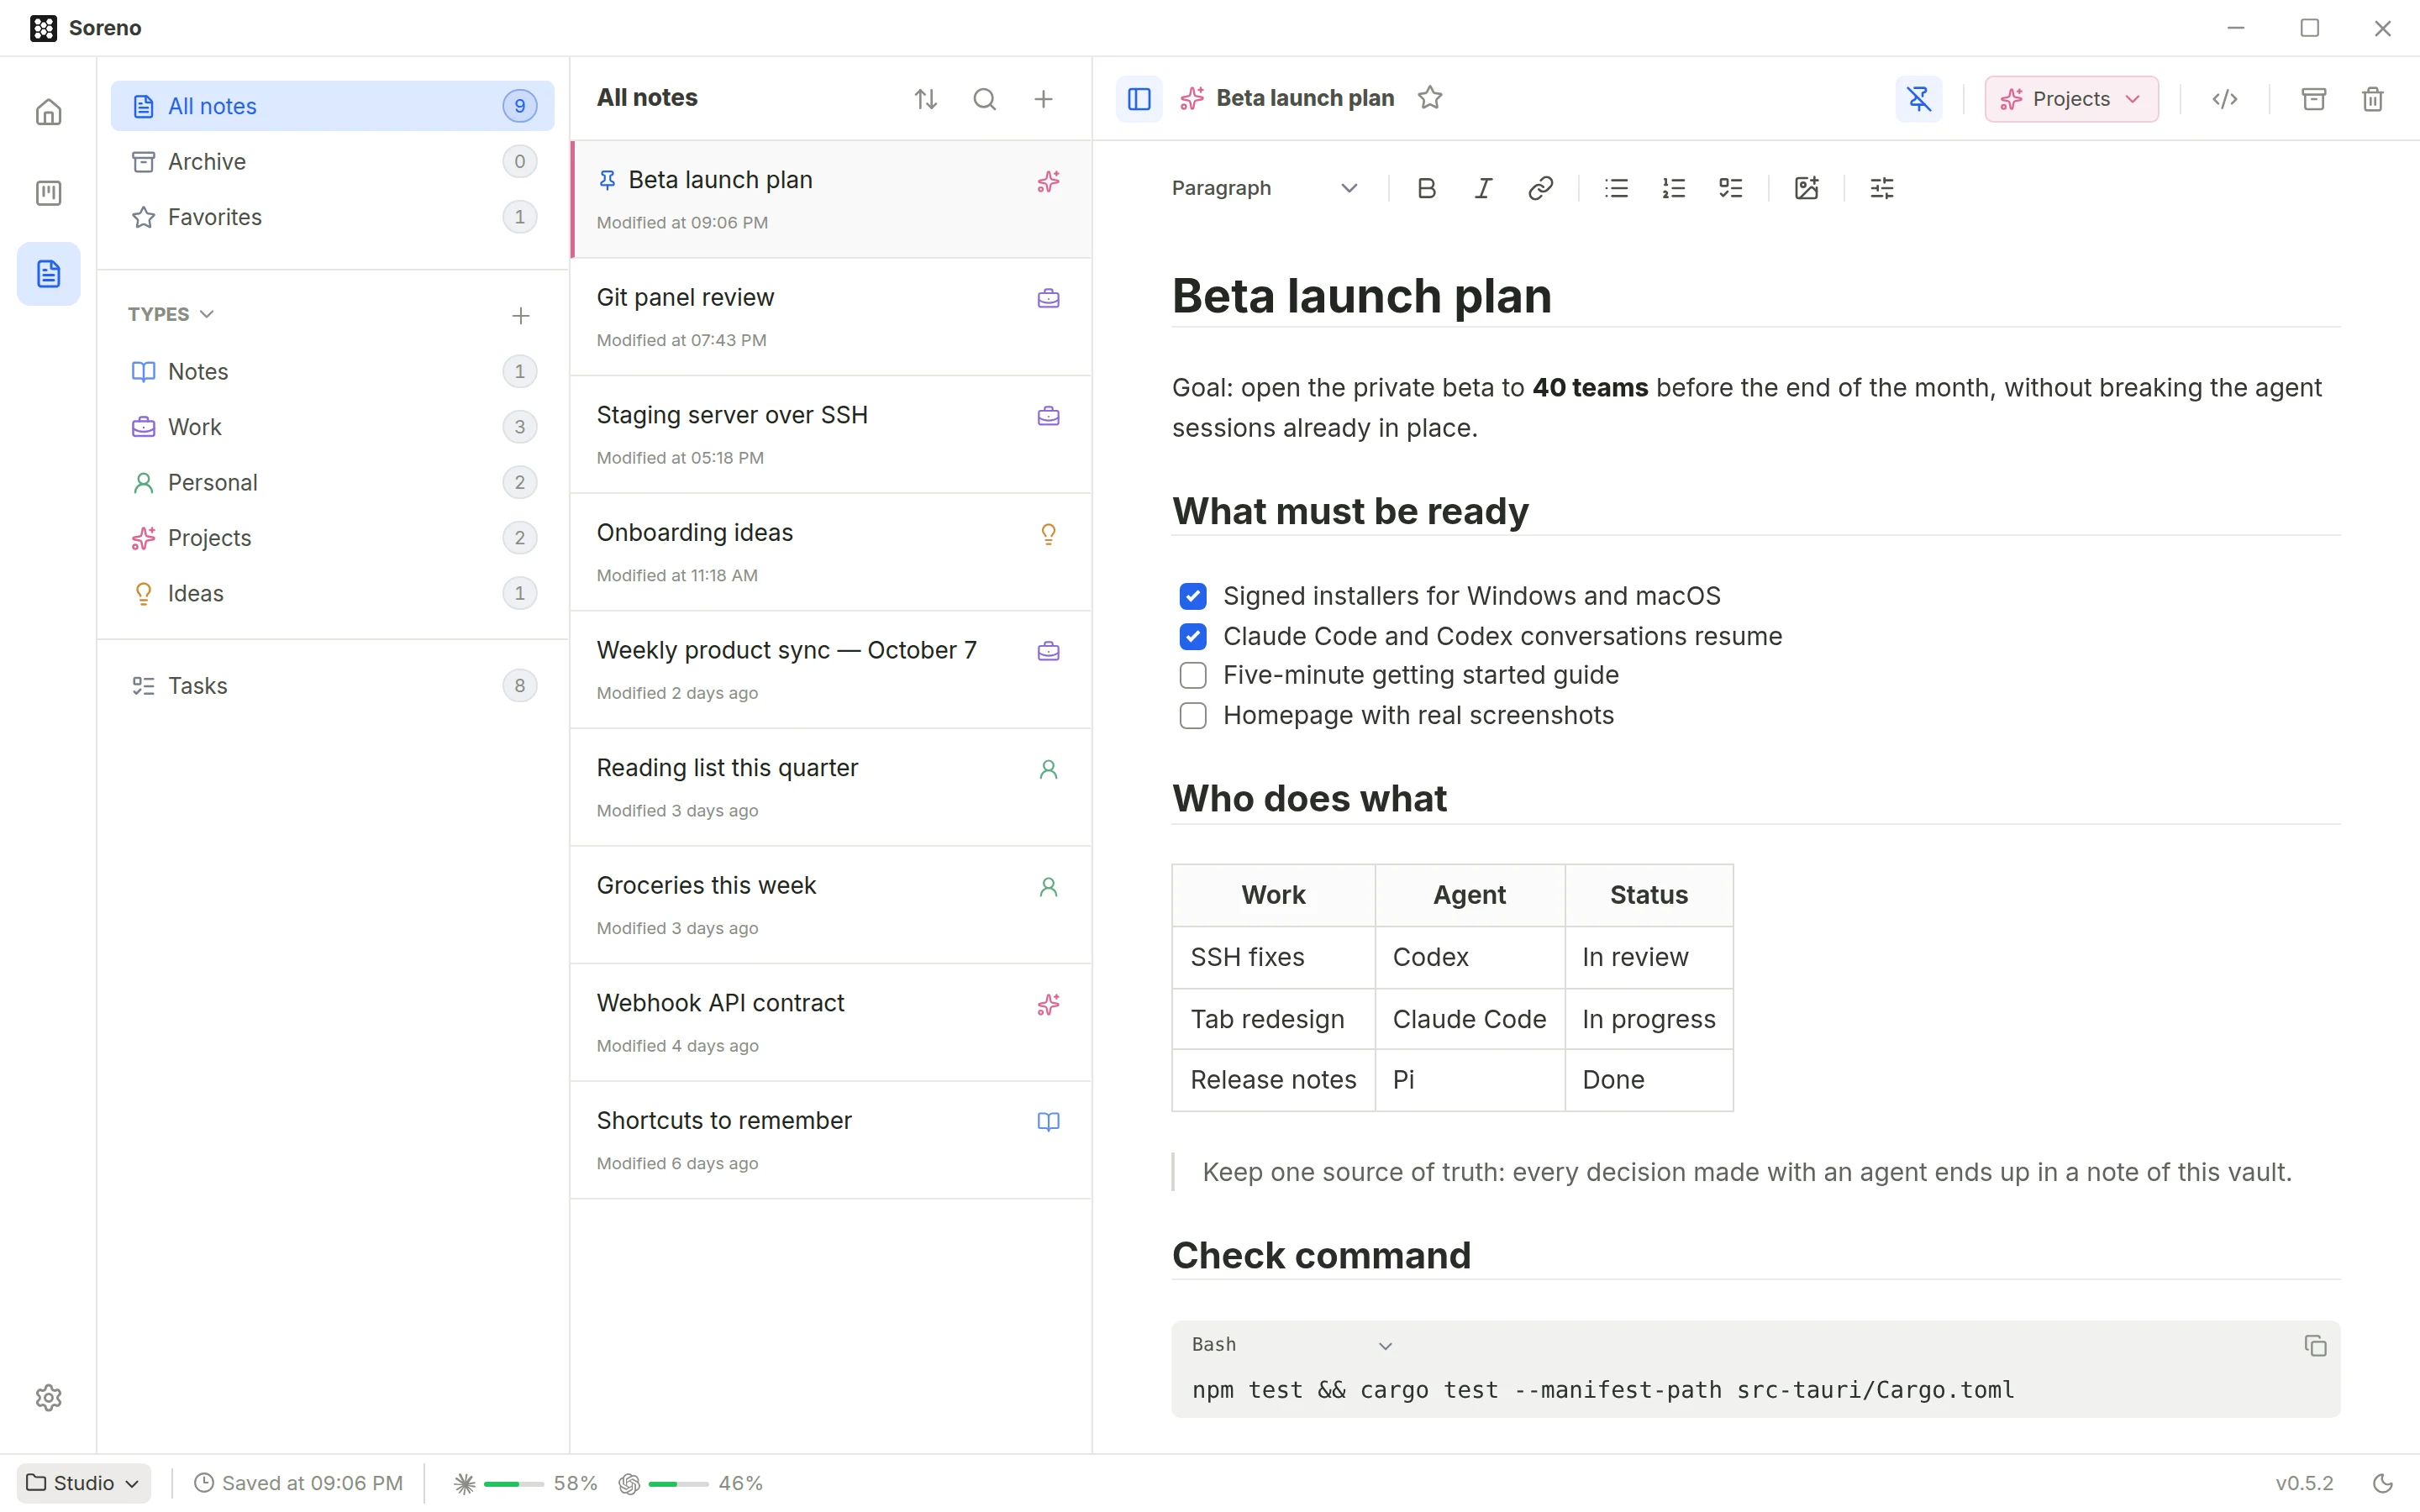Switch to source code view

point(2224,99)
